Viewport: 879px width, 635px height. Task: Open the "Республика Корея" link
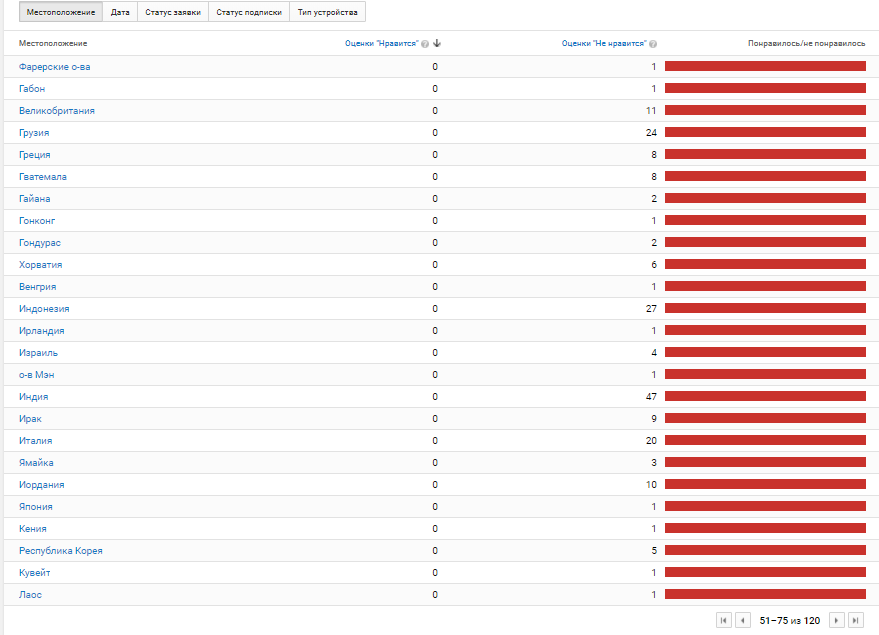click(60, 550)
